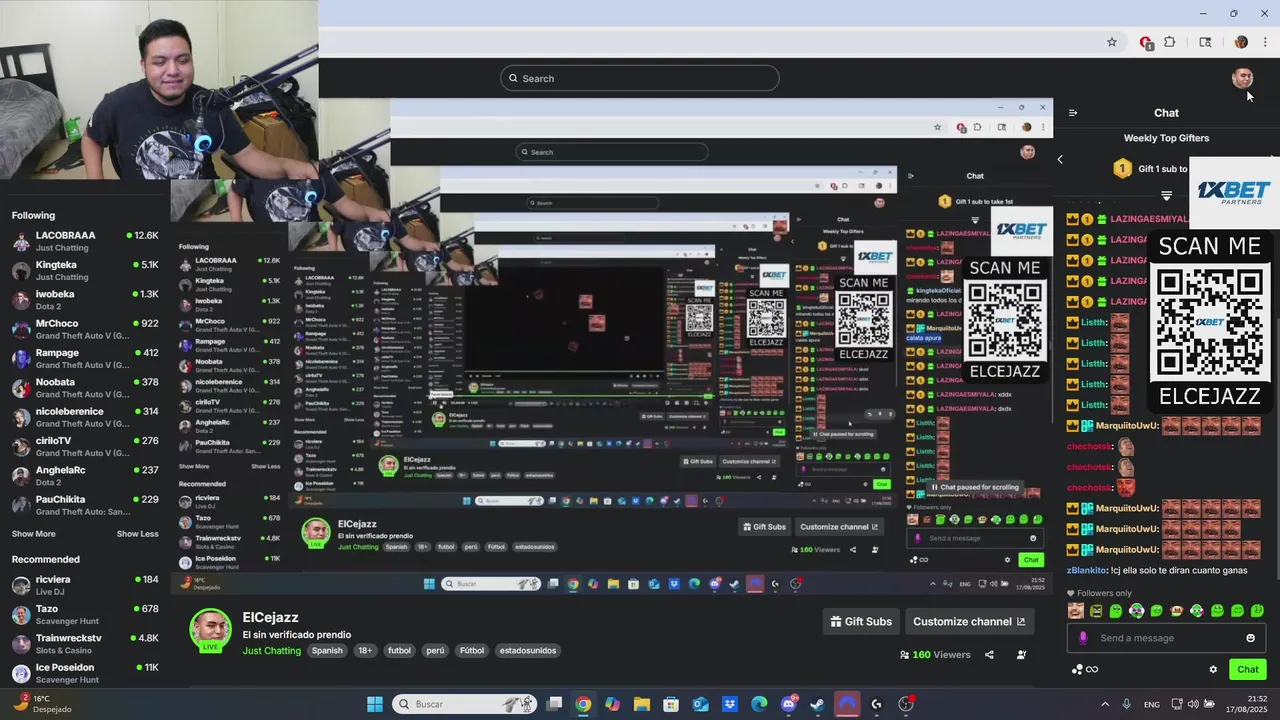The image size is (1280, 720).
Task: Open OBS Studio from the main taskbar
Action: (x=906, y=704)
